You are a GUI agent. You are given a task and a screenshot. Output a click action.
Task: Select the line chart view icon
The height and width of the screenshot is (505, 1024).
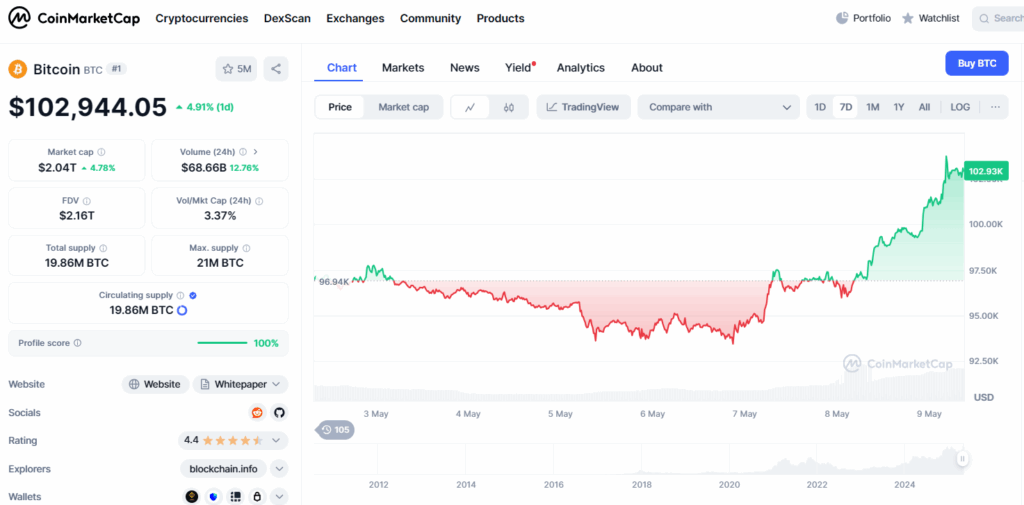pos(470,107)
